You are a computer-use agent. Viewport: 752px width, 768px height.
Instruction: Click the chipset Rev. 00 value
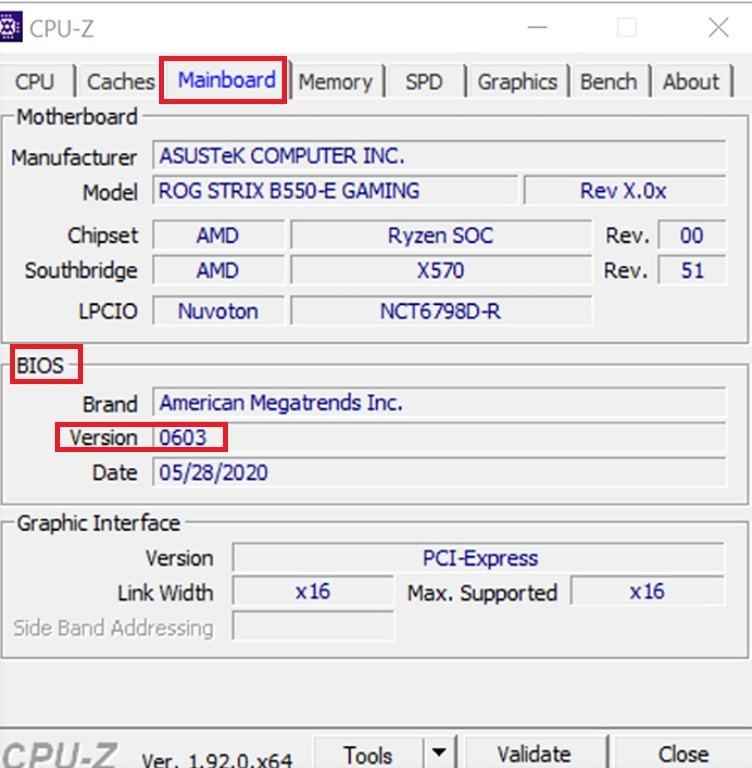pyautogui.click(x=691, y=235)
